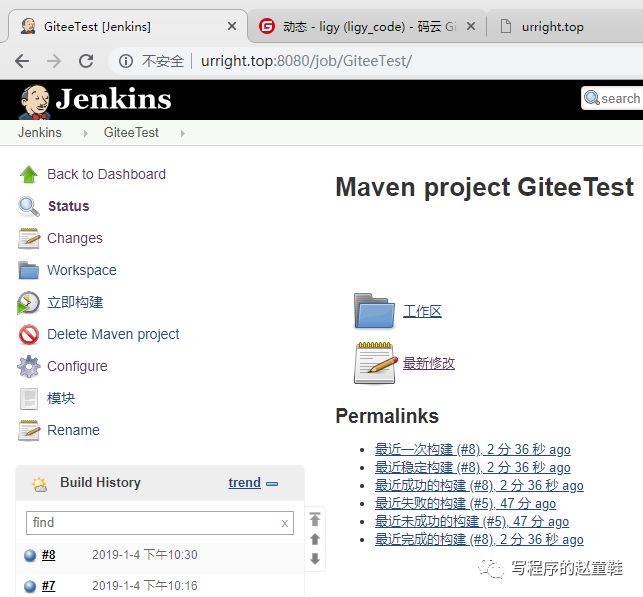Open Workspace sidebar link
Viewport: 643px width, 597px height.
tap(82, 270)
